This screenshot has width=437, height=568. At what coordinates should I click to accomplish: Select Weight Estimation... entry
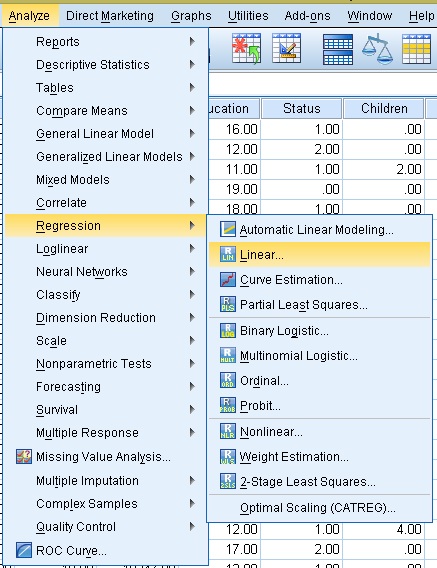[x=320, y=456]
